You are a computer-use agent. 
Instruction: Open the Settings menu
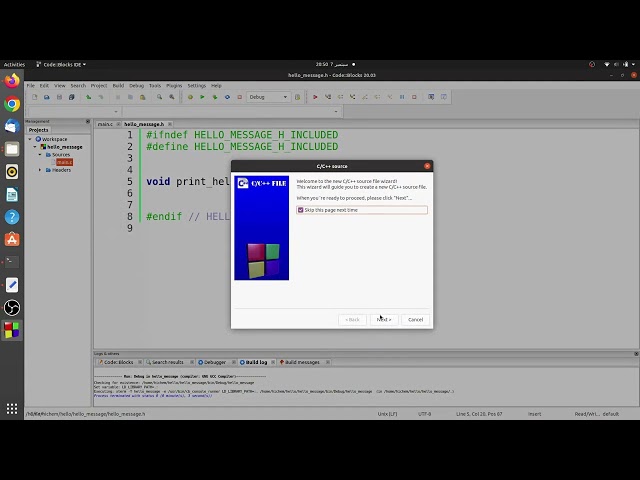pos(197,86)
